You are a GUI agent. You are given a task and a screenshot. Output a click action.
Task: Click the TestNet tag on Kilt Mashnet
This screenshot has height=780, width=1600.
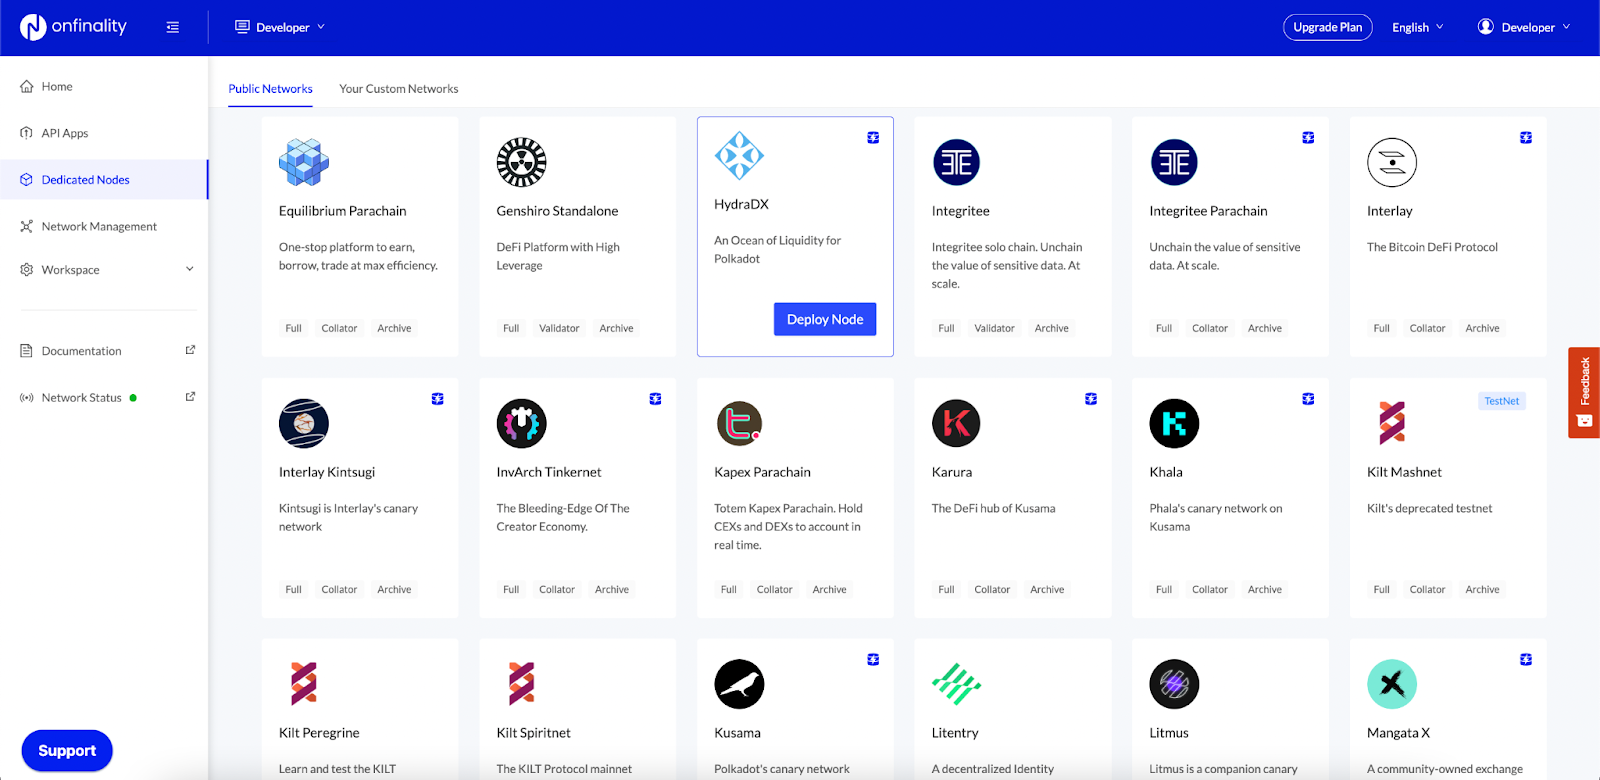click(1502, 401)
